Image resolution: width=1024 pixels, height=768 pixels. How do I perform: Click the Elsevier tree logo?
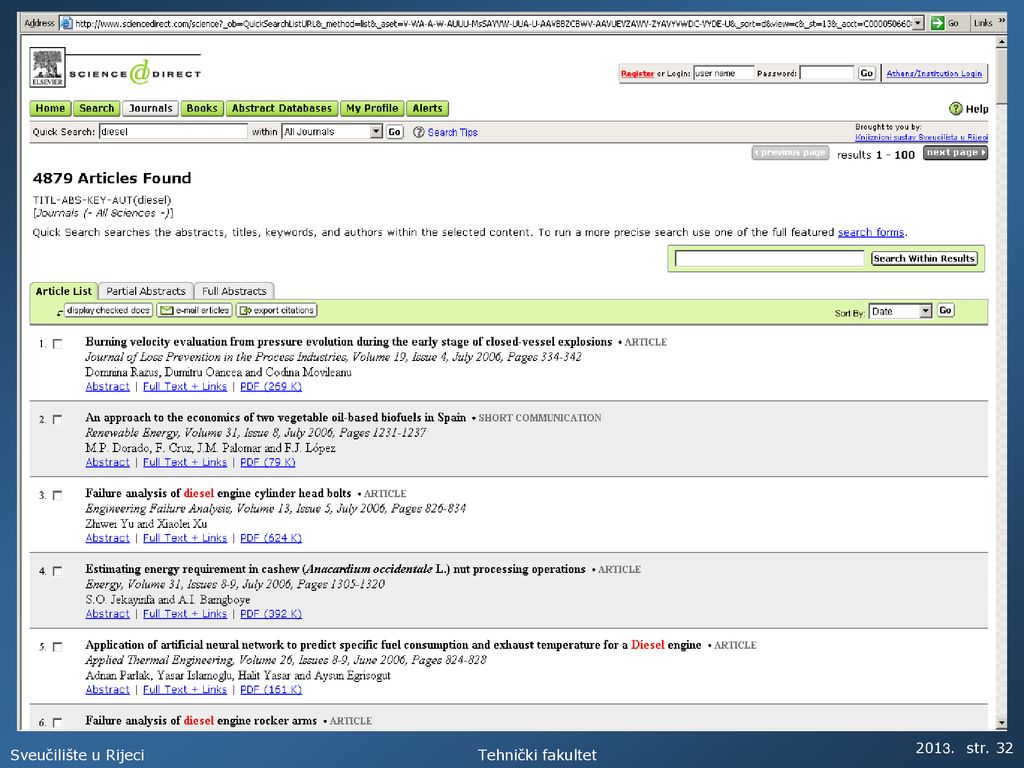click(47, 67)
